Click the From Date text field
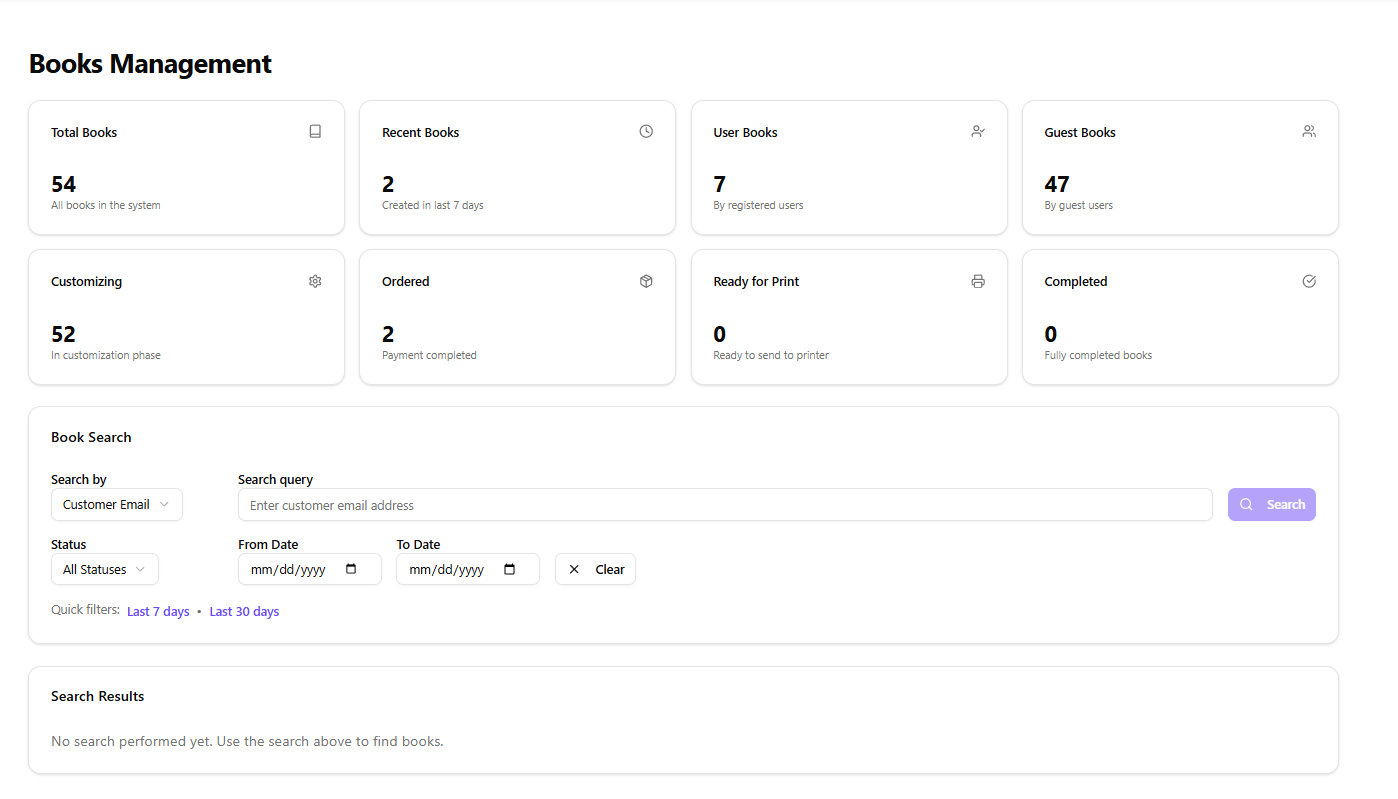The width and height of the screenshot is (1398, 799). click(x=288, y=569)
